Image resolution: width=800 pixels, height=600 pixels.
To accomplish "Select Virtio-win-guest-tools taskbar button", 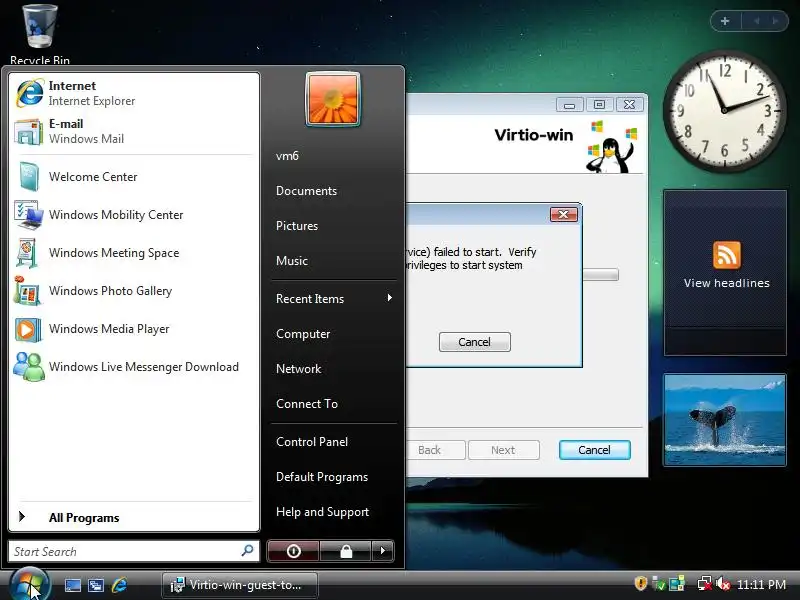I will 240,585.
